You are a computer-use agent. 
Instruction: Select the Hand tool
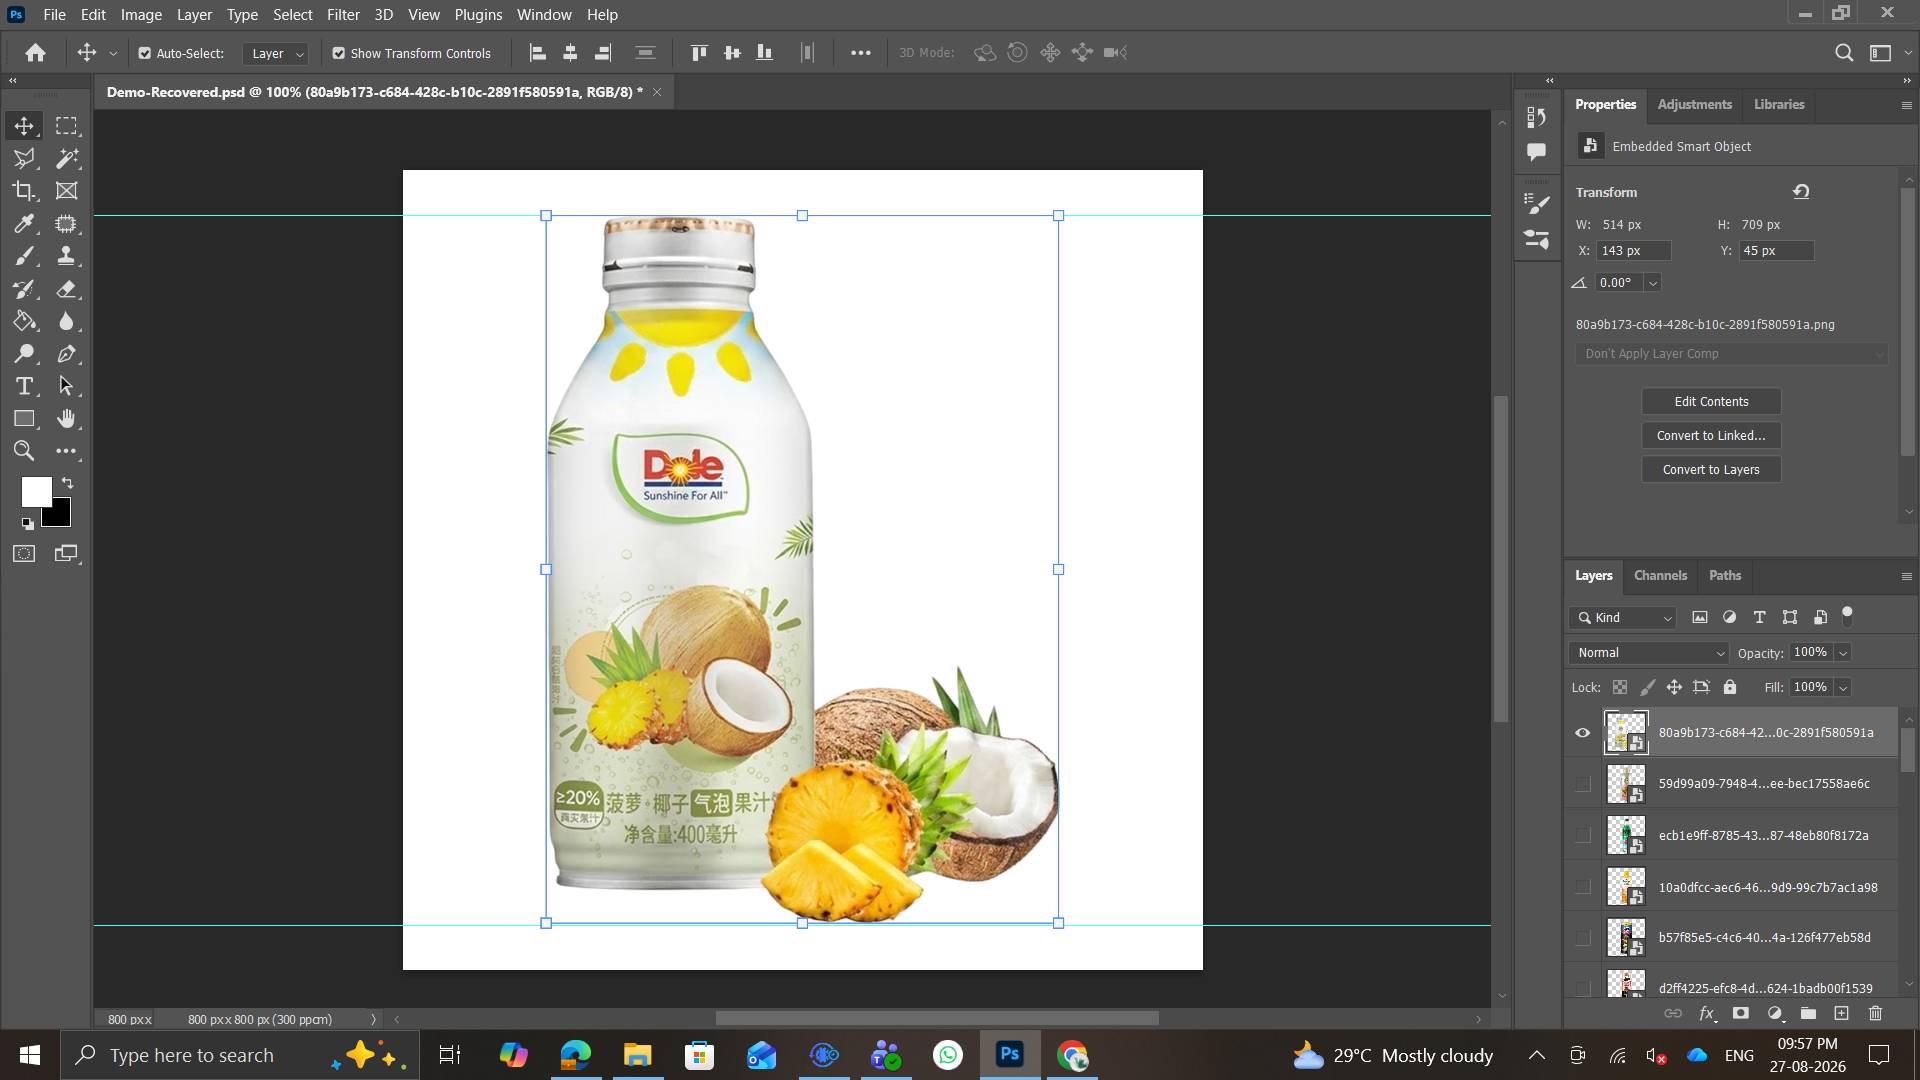(x=67, y=418)
